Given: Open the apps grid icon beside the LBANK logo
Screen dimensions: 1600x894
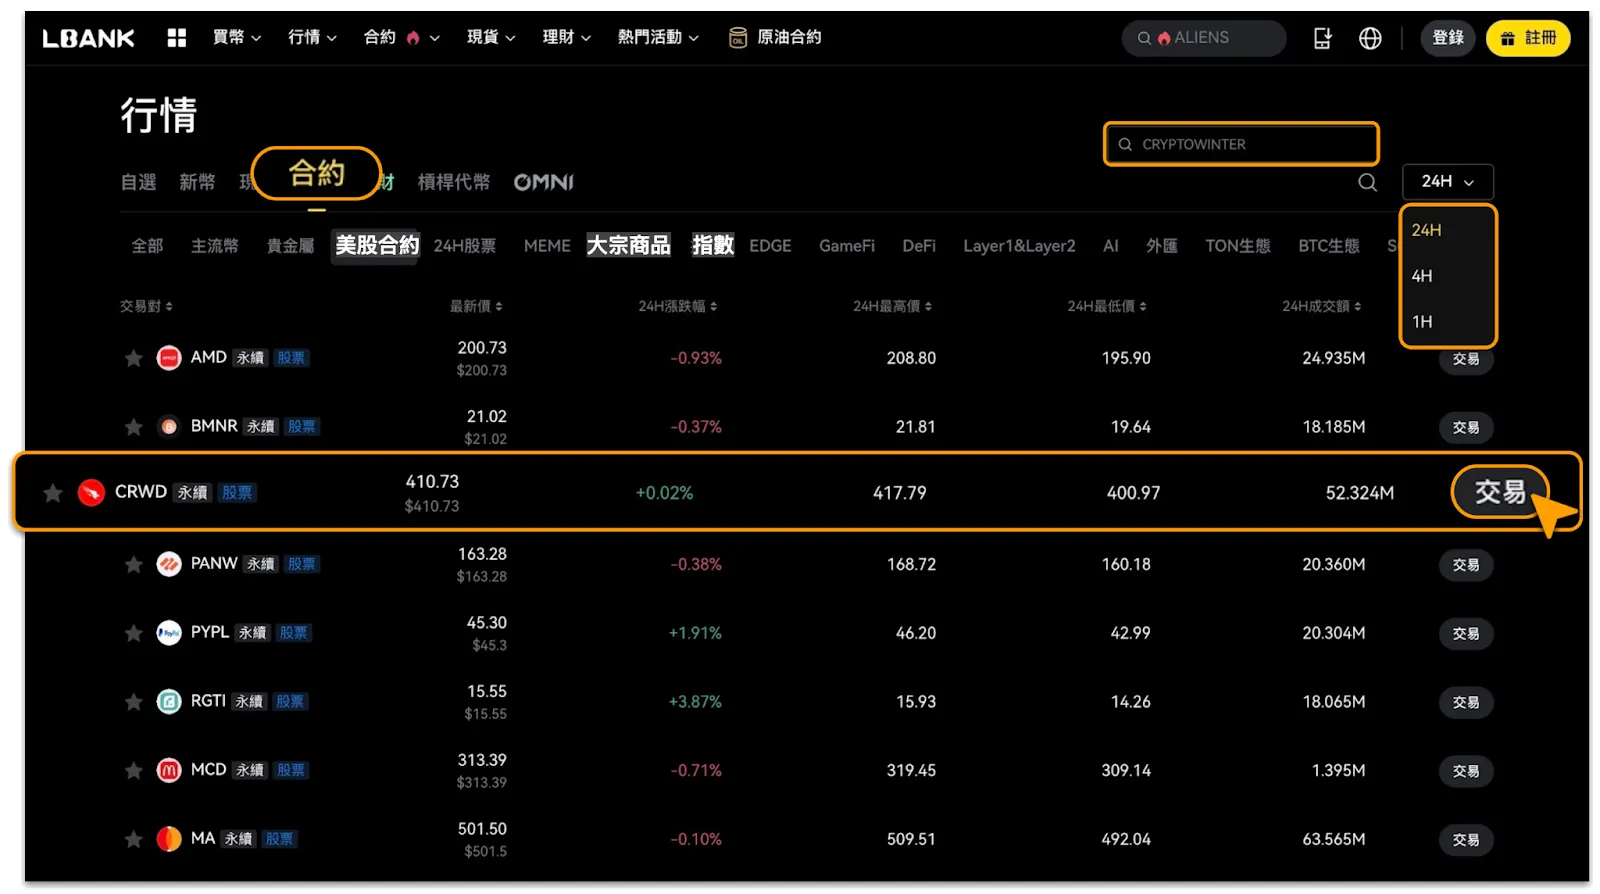Looking at the screenshot, I should coord(177,38).
